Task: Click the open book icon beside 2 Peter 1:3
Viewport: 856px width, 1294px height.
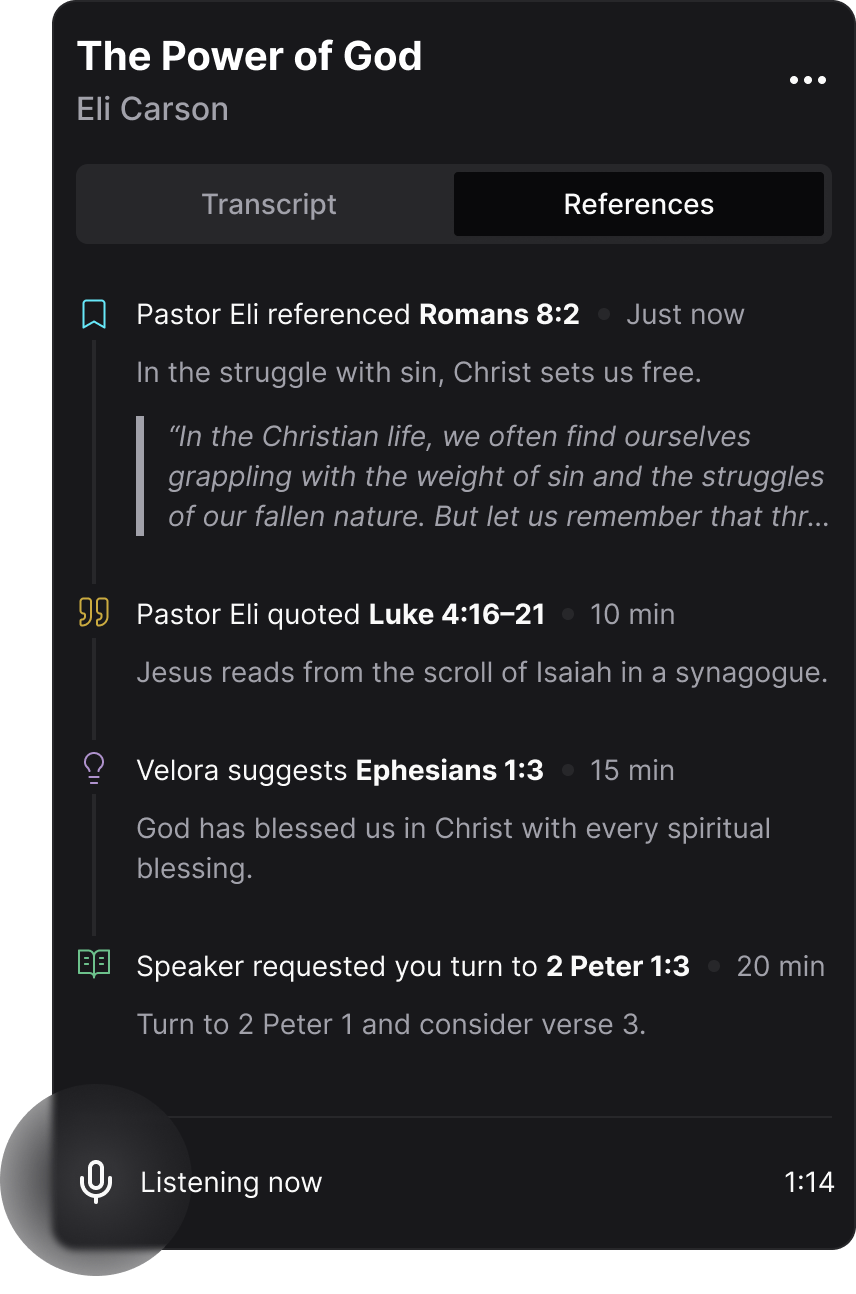Action: click(x=94, y=964)
